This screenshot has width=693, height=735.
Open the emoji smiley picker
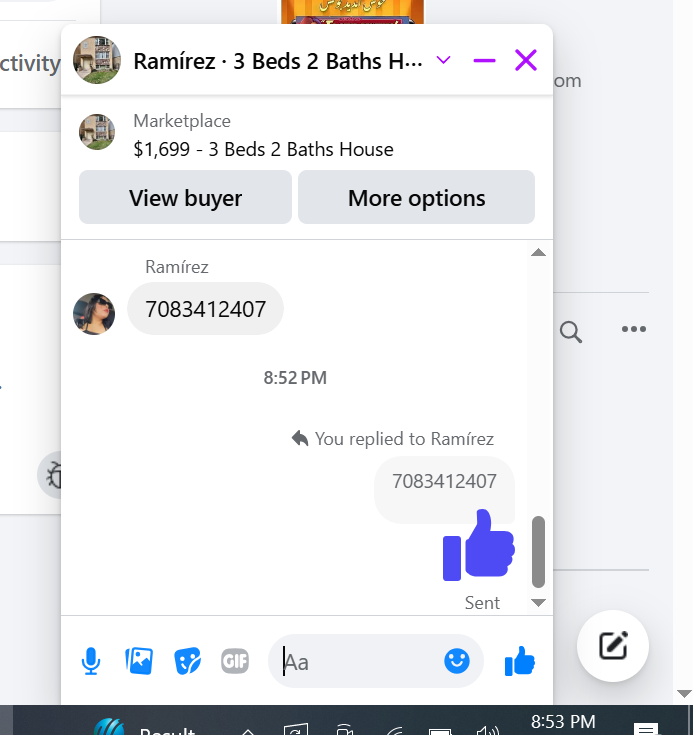(x=457, y=661)
